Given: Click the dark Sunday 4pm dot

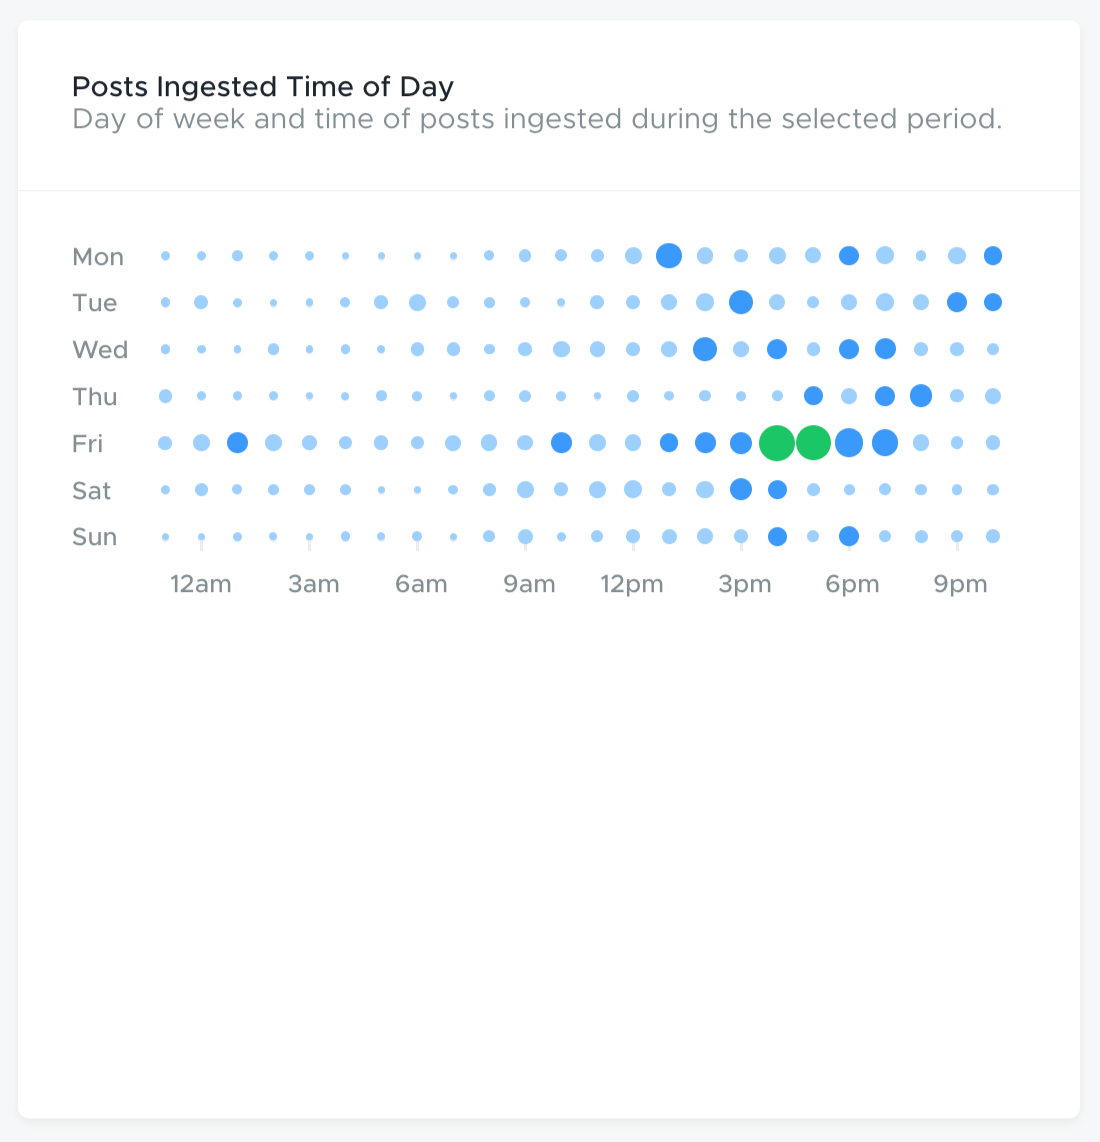Looking at the screenshot, I should pos(777,536).
